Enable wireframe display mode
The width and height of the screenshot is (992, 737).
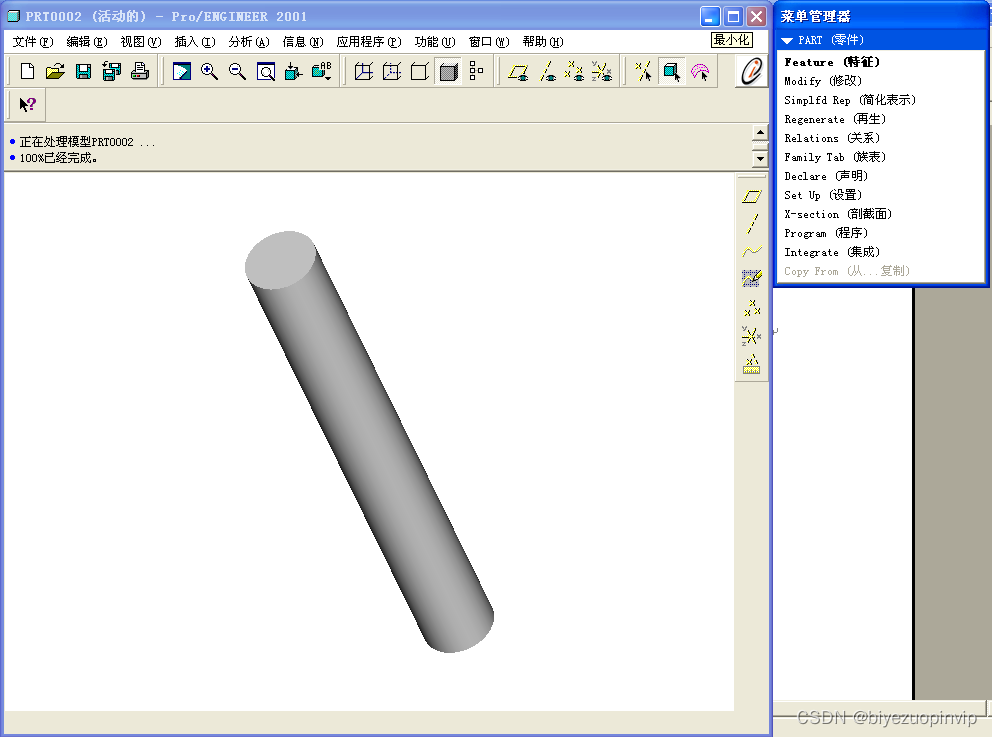[364, 72]
